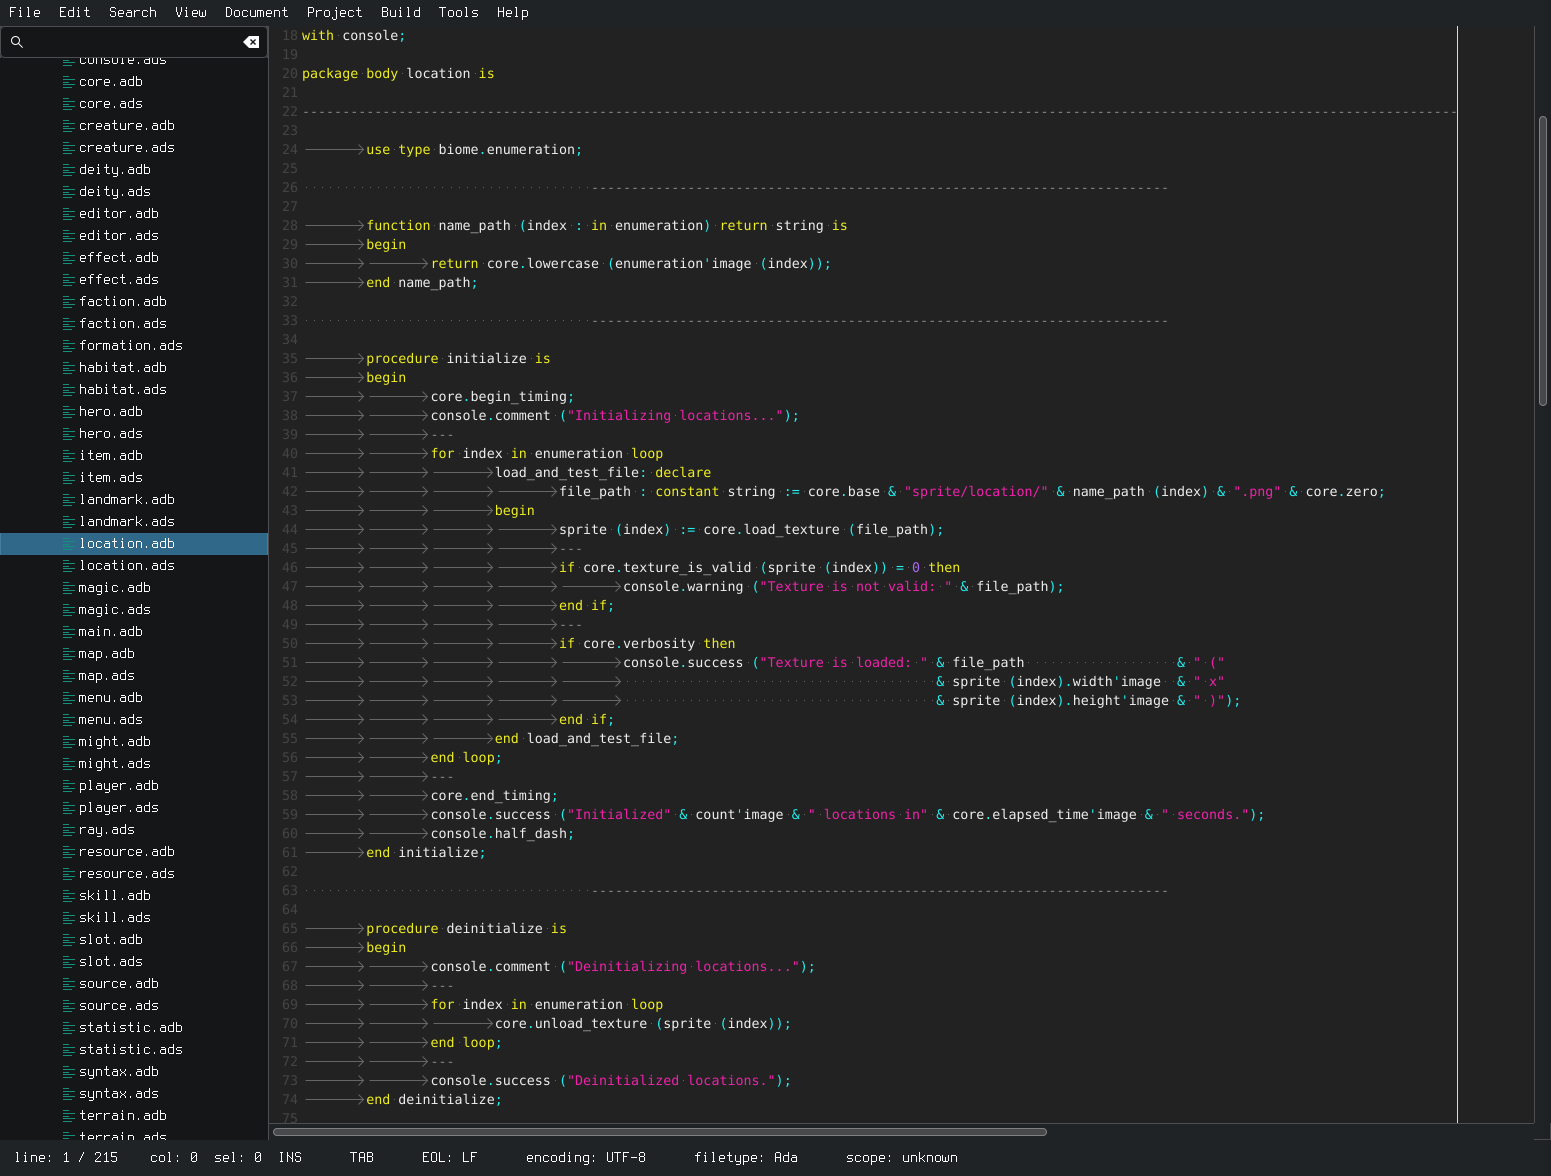
Task: Select creature.adb in the sidebar
Action: [127, 126]
